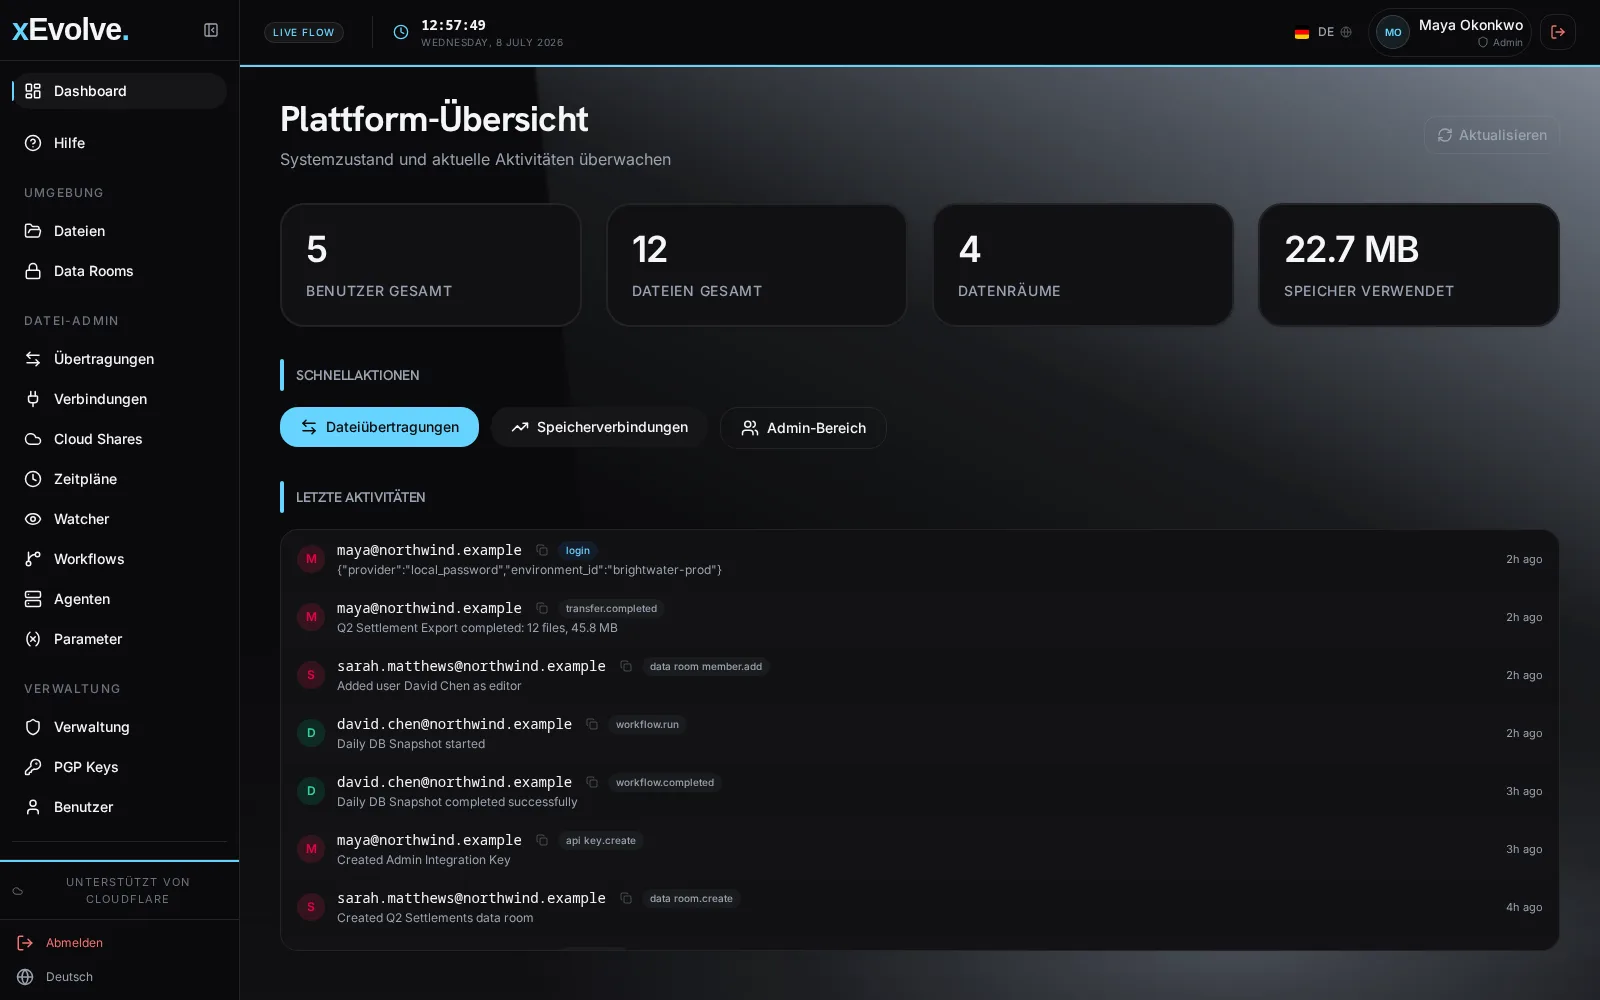Click Maya Okonkwo user name
Image resolution: width=1600 pixels, height=1000 pixels.
point(1471,25)
